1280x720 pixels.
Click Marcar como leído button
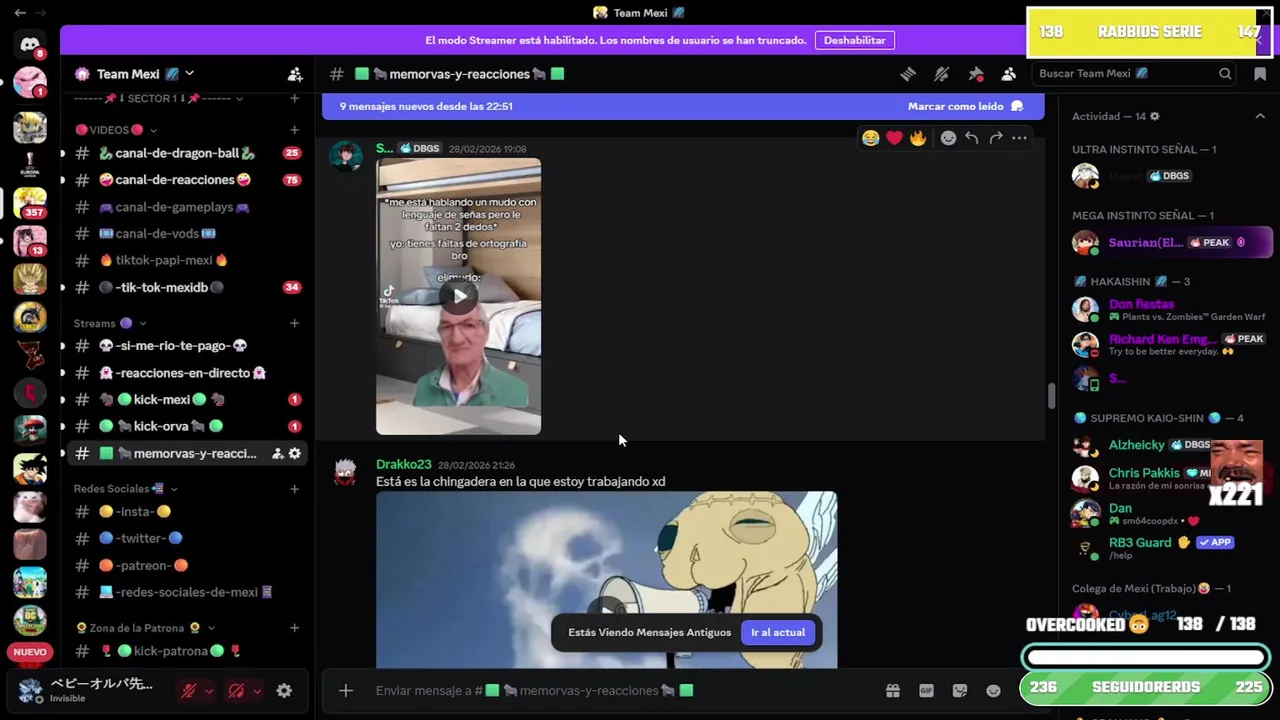(x=965, y=106)
